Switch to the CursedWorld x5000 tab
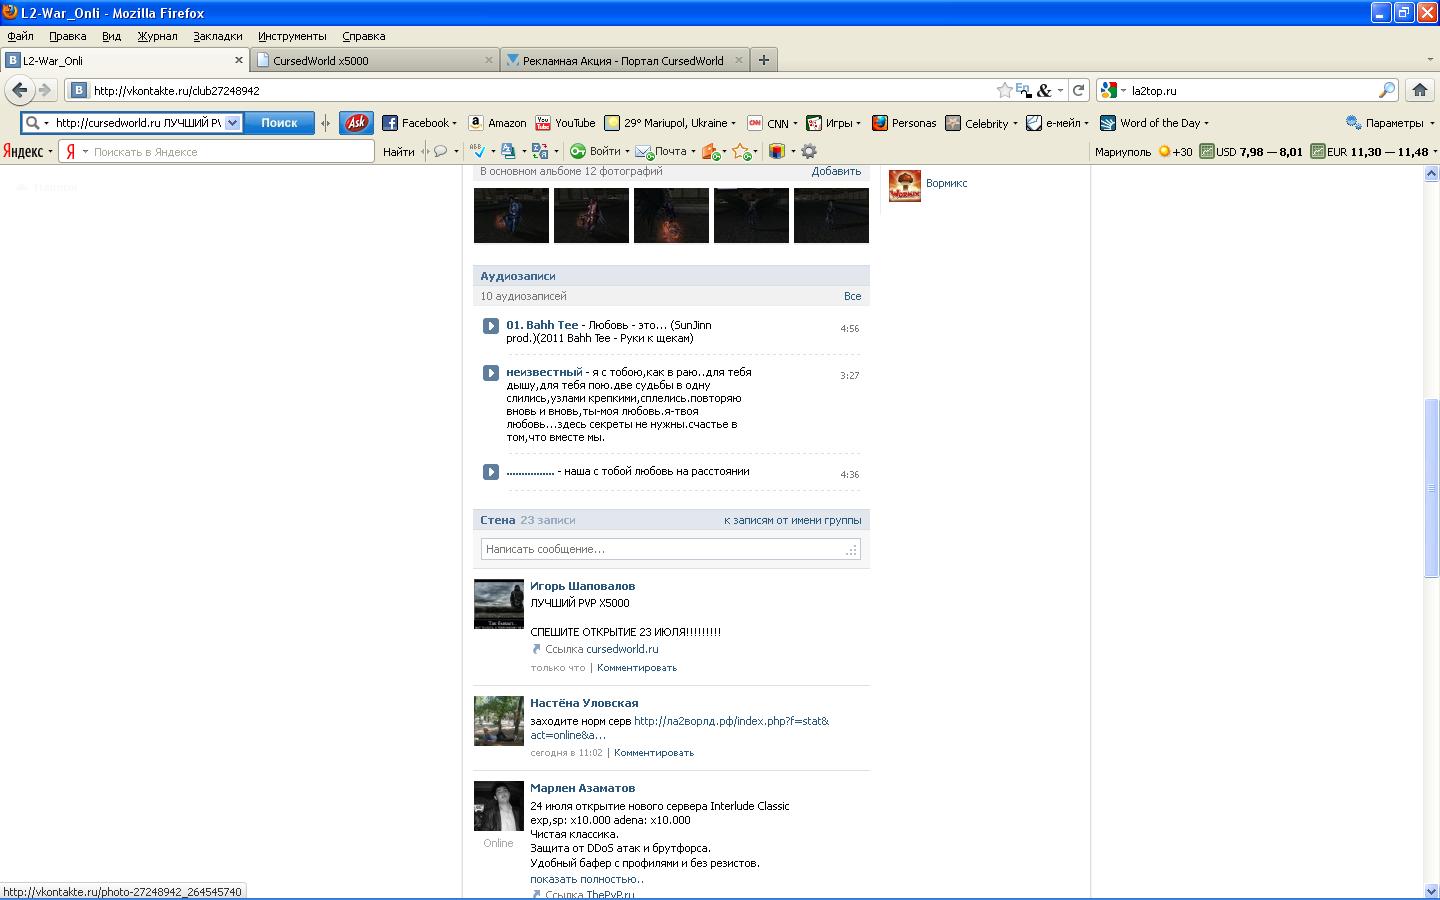 pyautogui.click(x=375, y=60)
